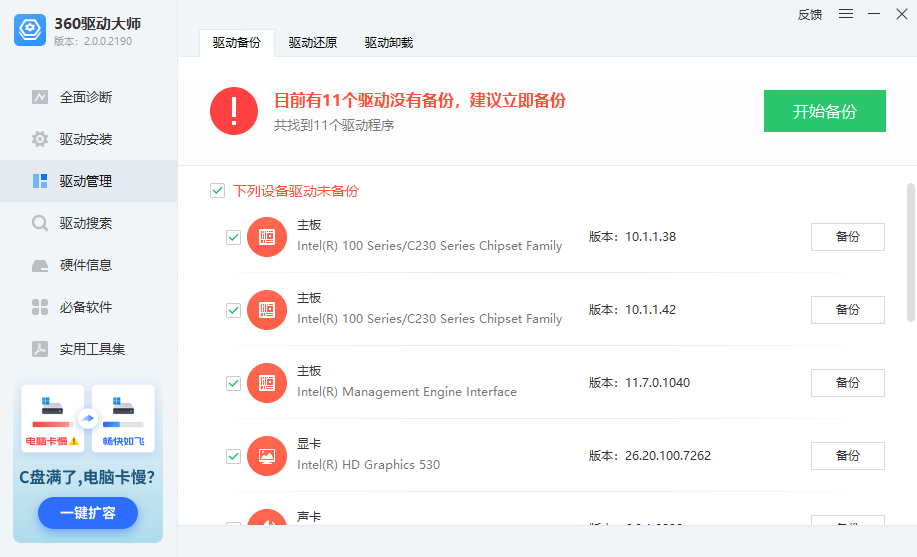Click the 一键扩容 button in the ad
This screenshot has height=557, width=917.
pyautogui.click(x=88, y=513)
